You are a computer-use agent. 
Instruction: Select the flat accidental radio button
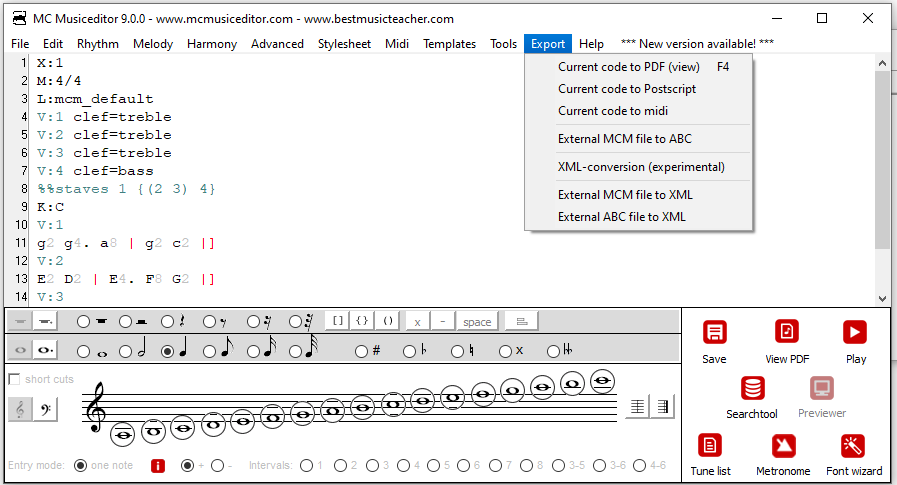(x=409, y=351)
